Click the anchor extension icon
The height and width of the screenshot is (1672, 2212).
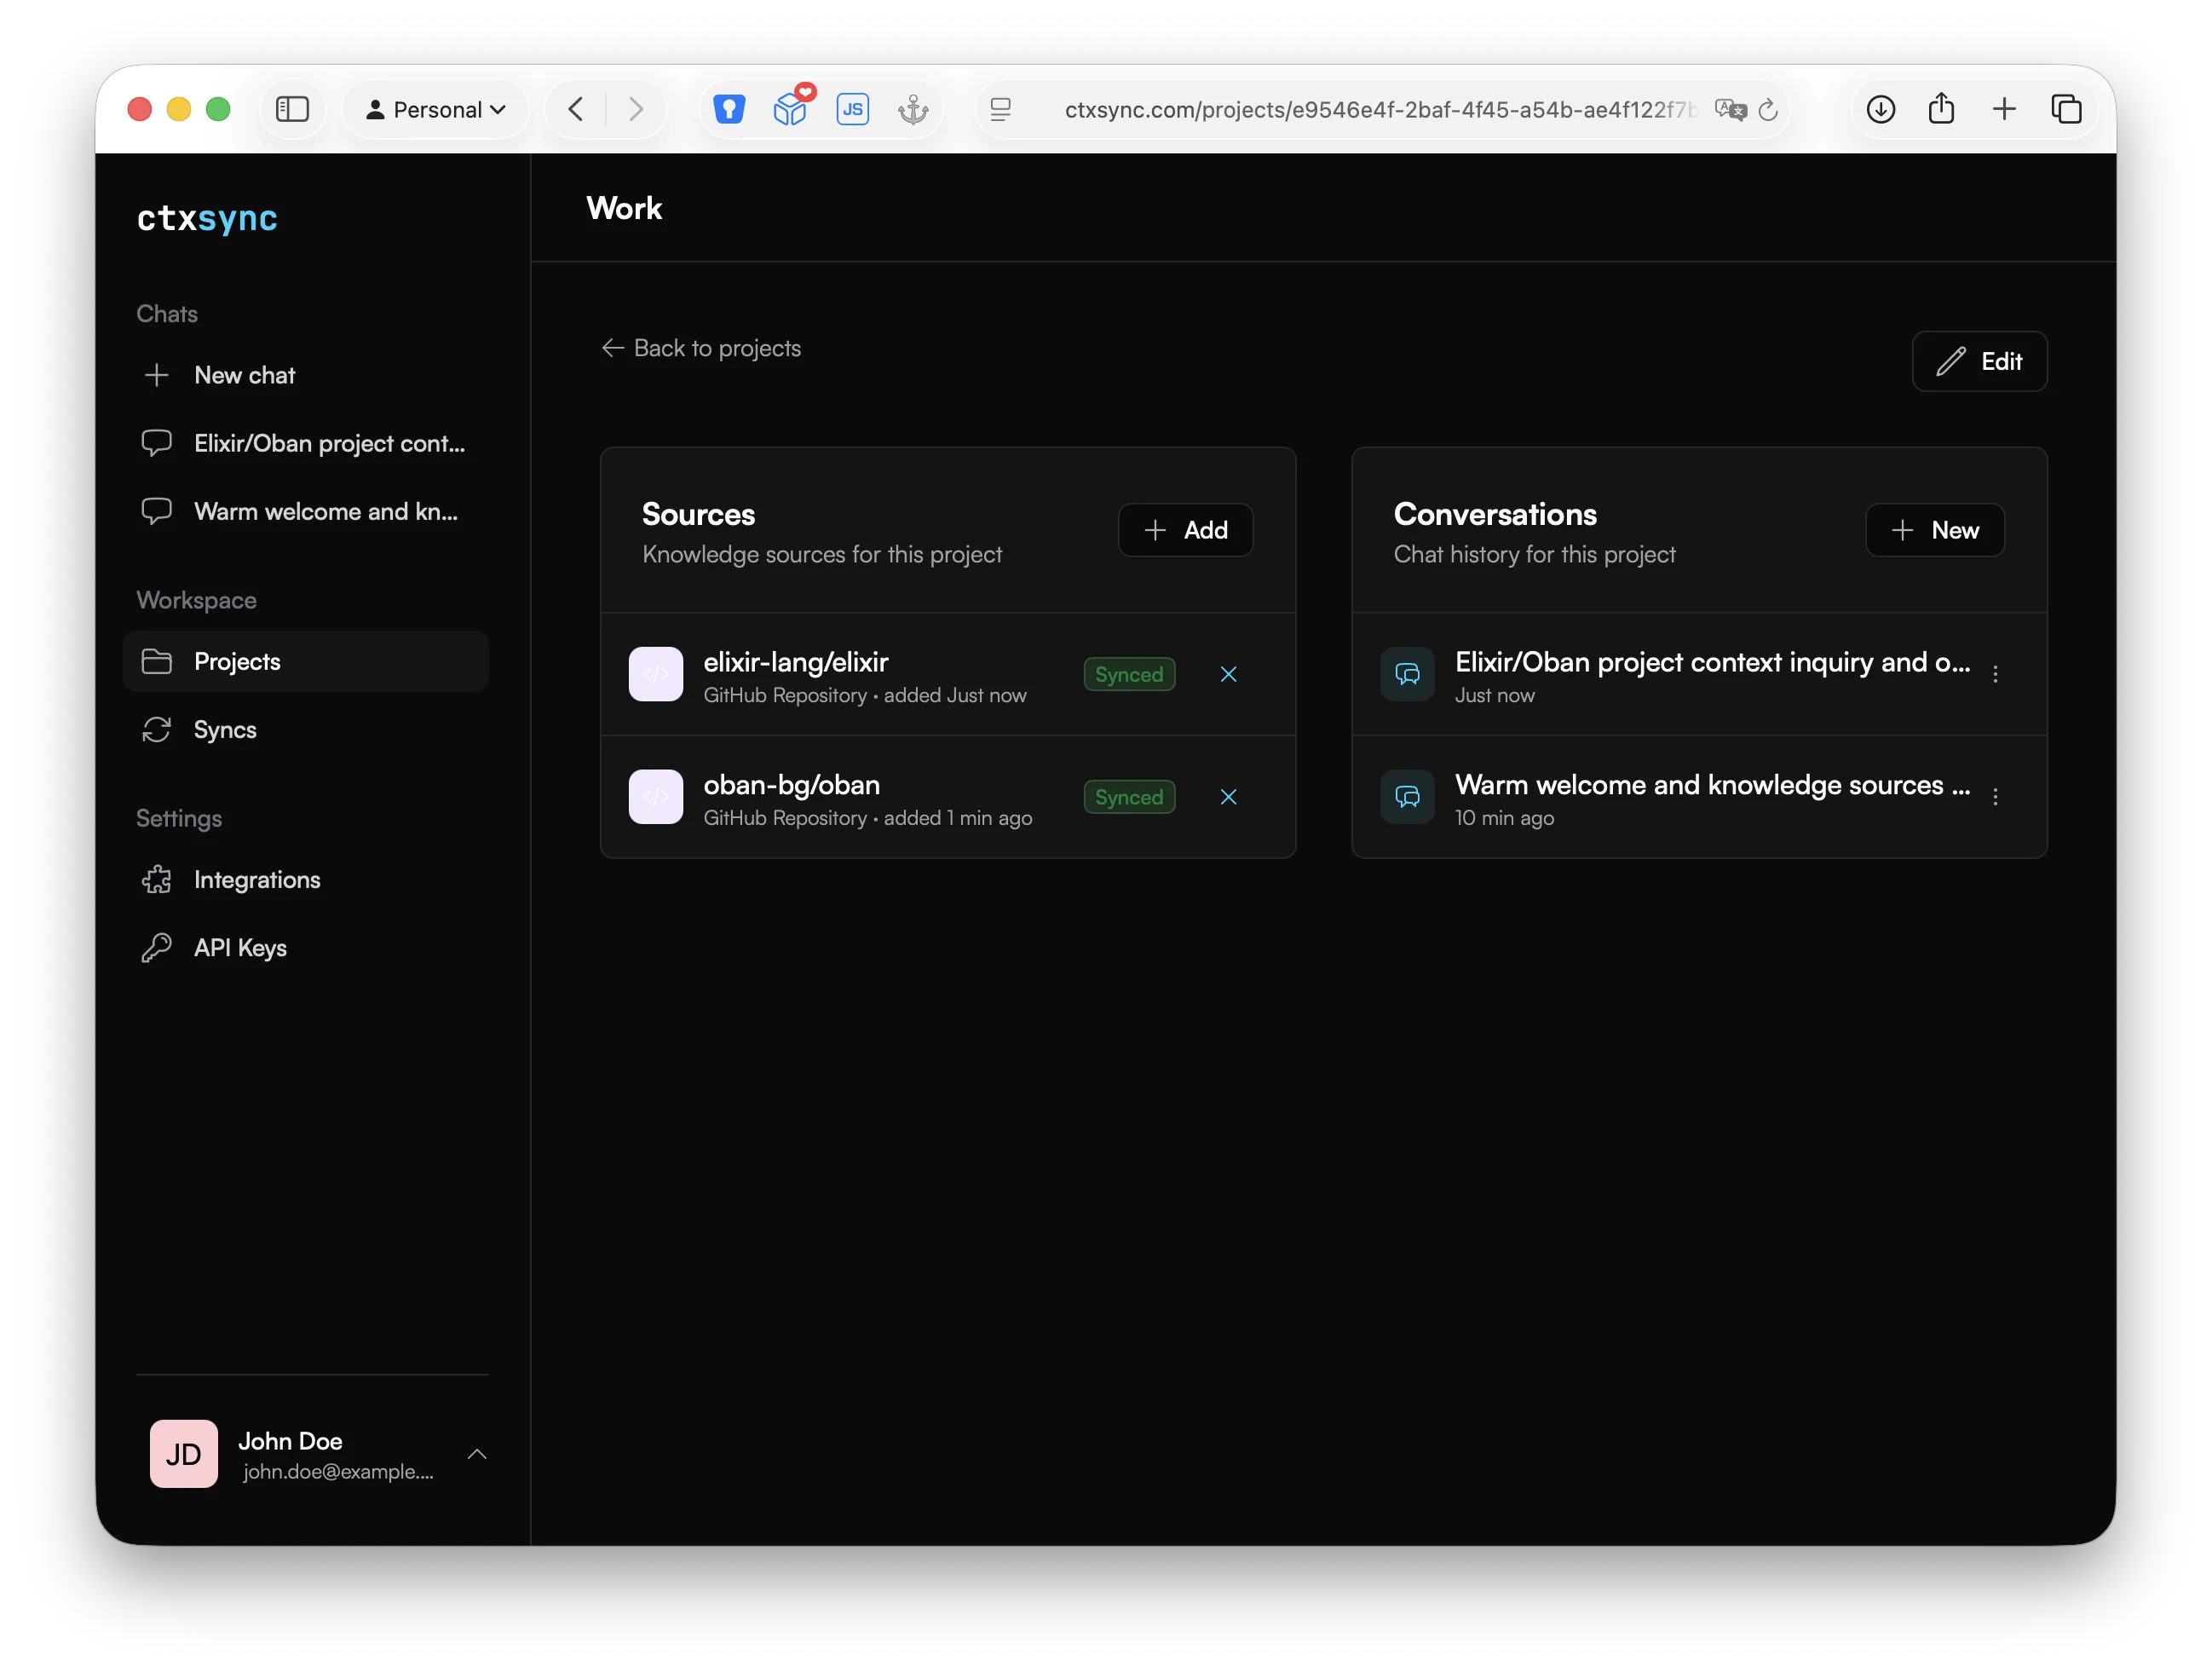click(912, 109)
